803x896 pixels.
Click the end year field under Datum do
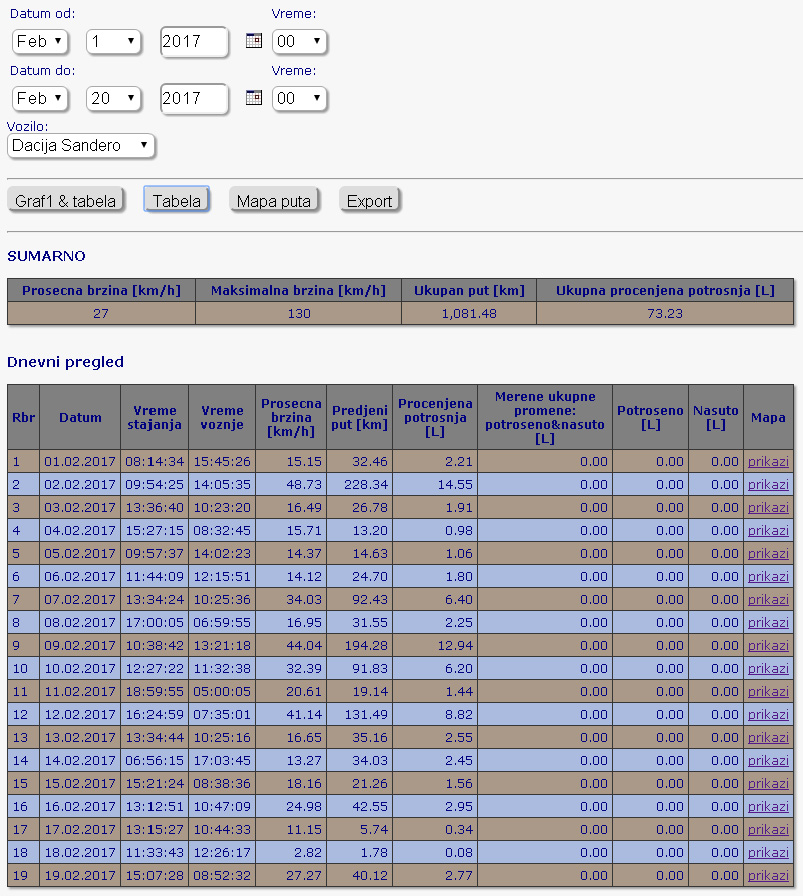click(x=194, y=98)
